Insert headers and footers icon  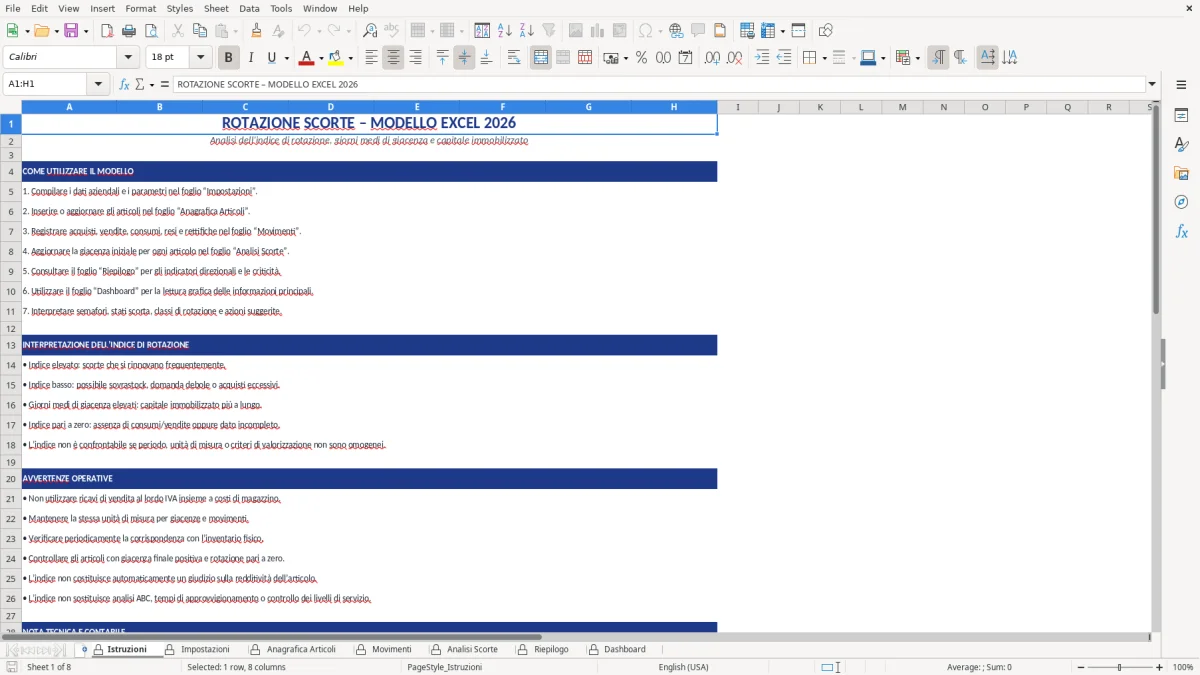pos(720,31)
